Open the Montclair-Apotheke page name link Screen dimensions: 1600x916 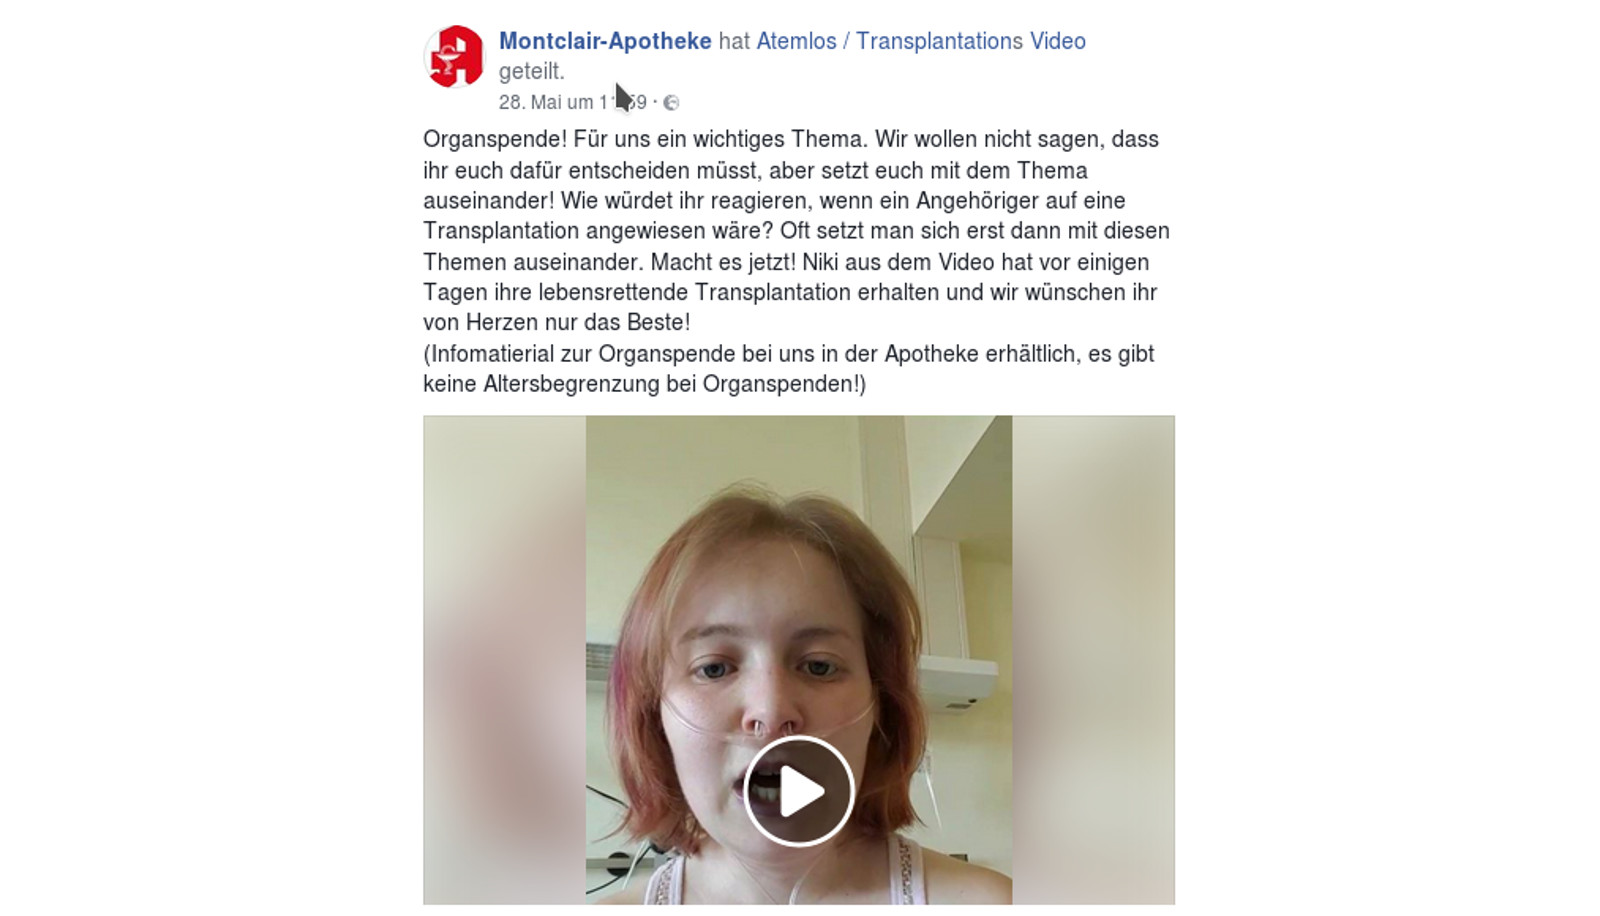click(605, 41)
